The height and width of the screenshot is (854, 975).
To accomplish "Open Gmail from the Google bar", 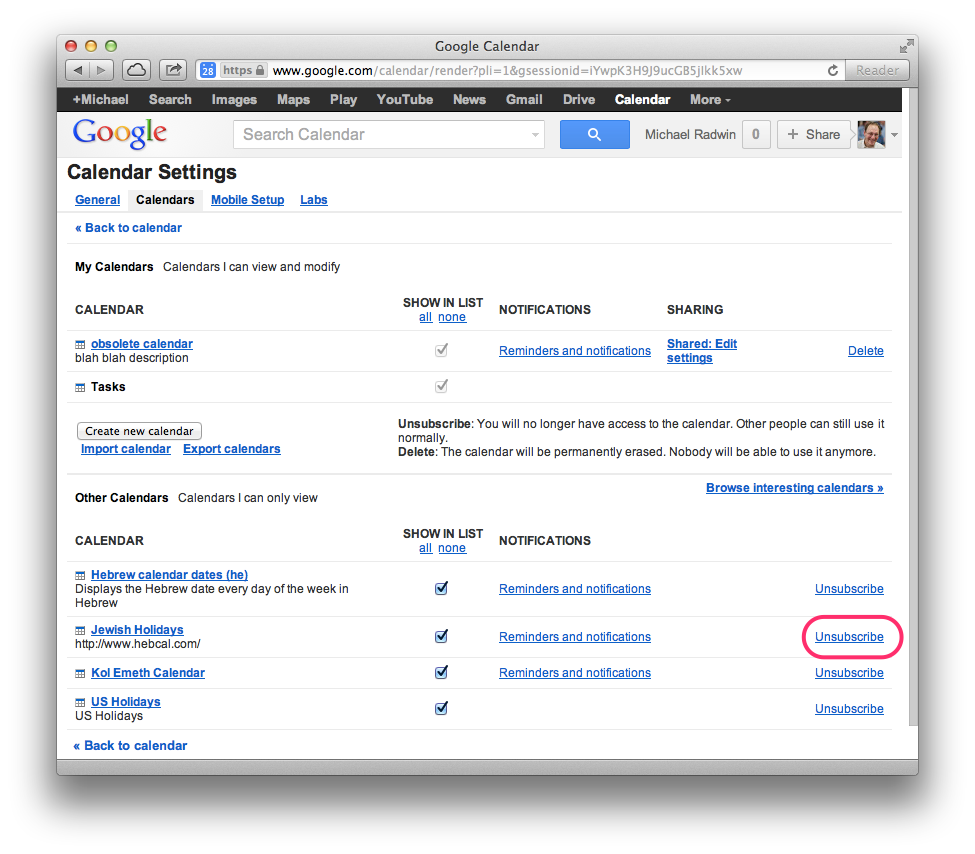I will point(524,100).
